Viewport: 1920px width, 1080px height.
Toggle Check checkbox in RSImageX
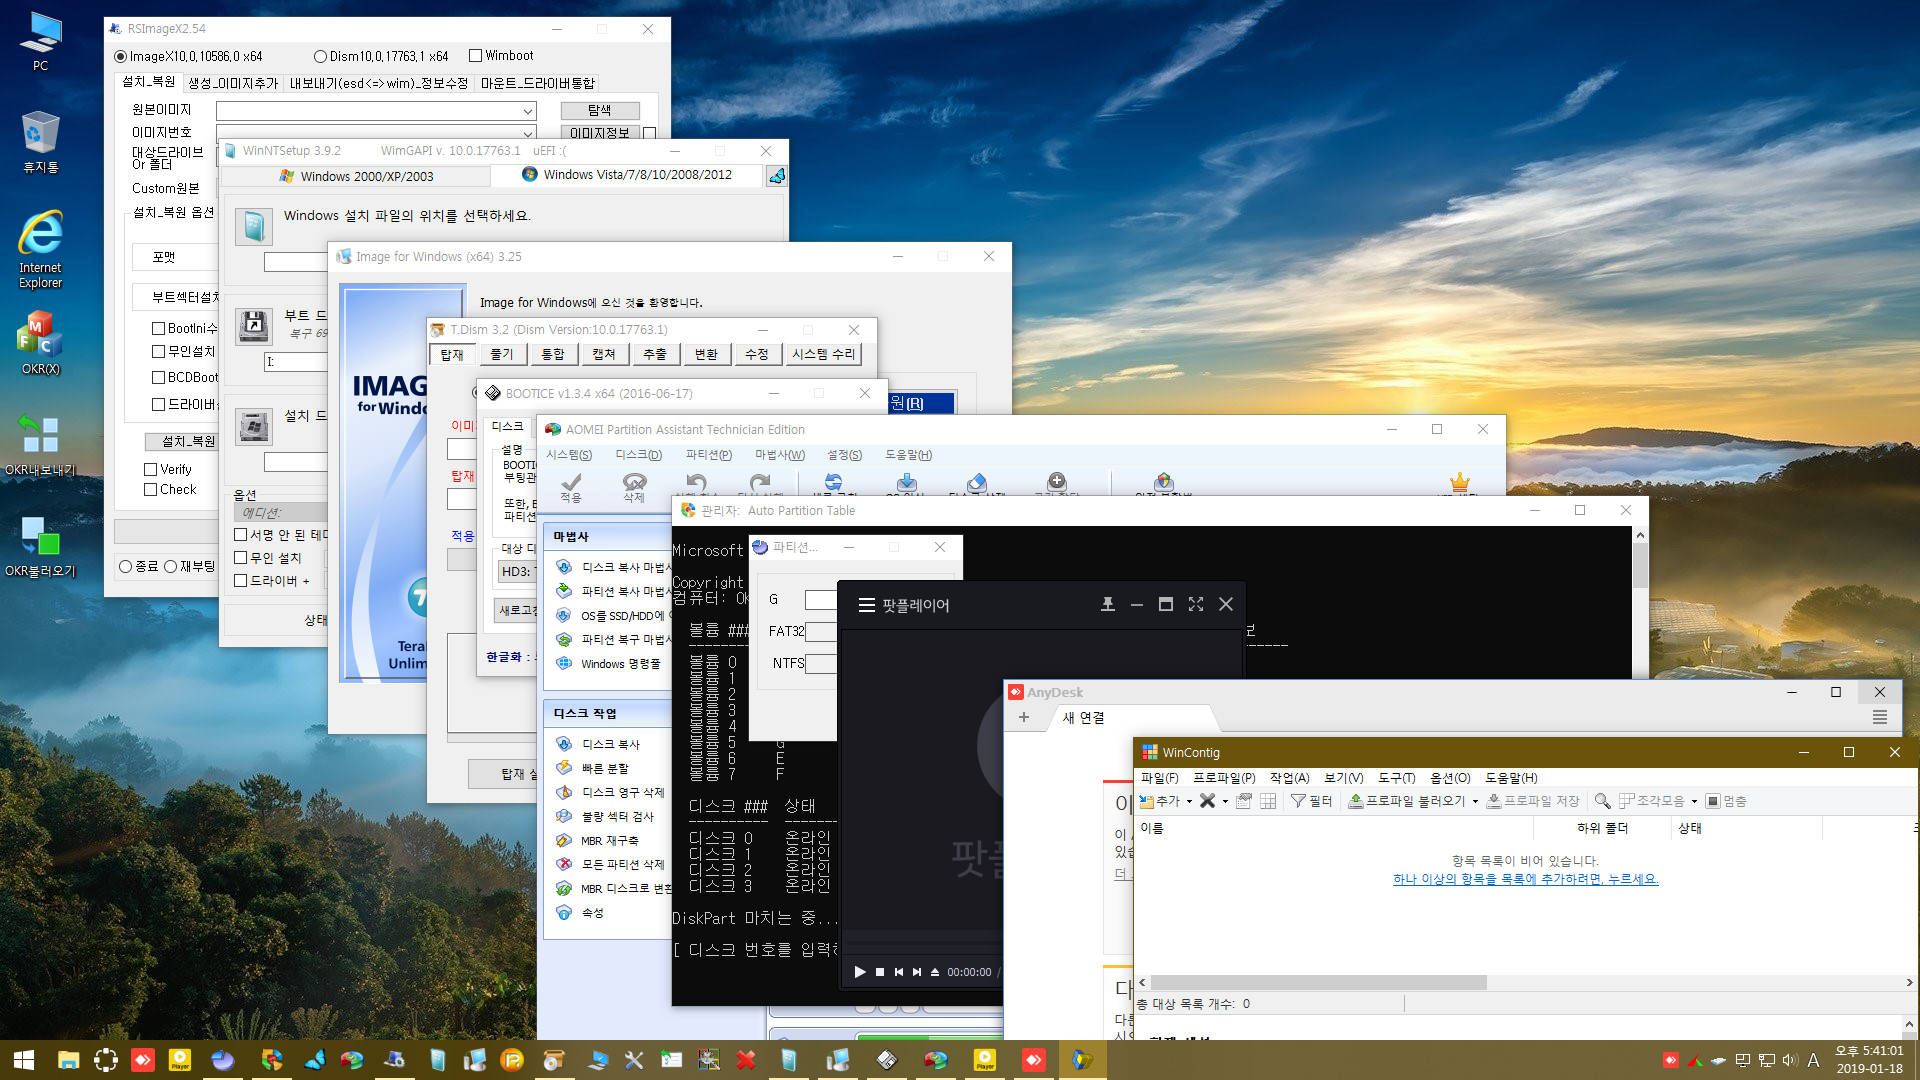click(x=170, y=489)
